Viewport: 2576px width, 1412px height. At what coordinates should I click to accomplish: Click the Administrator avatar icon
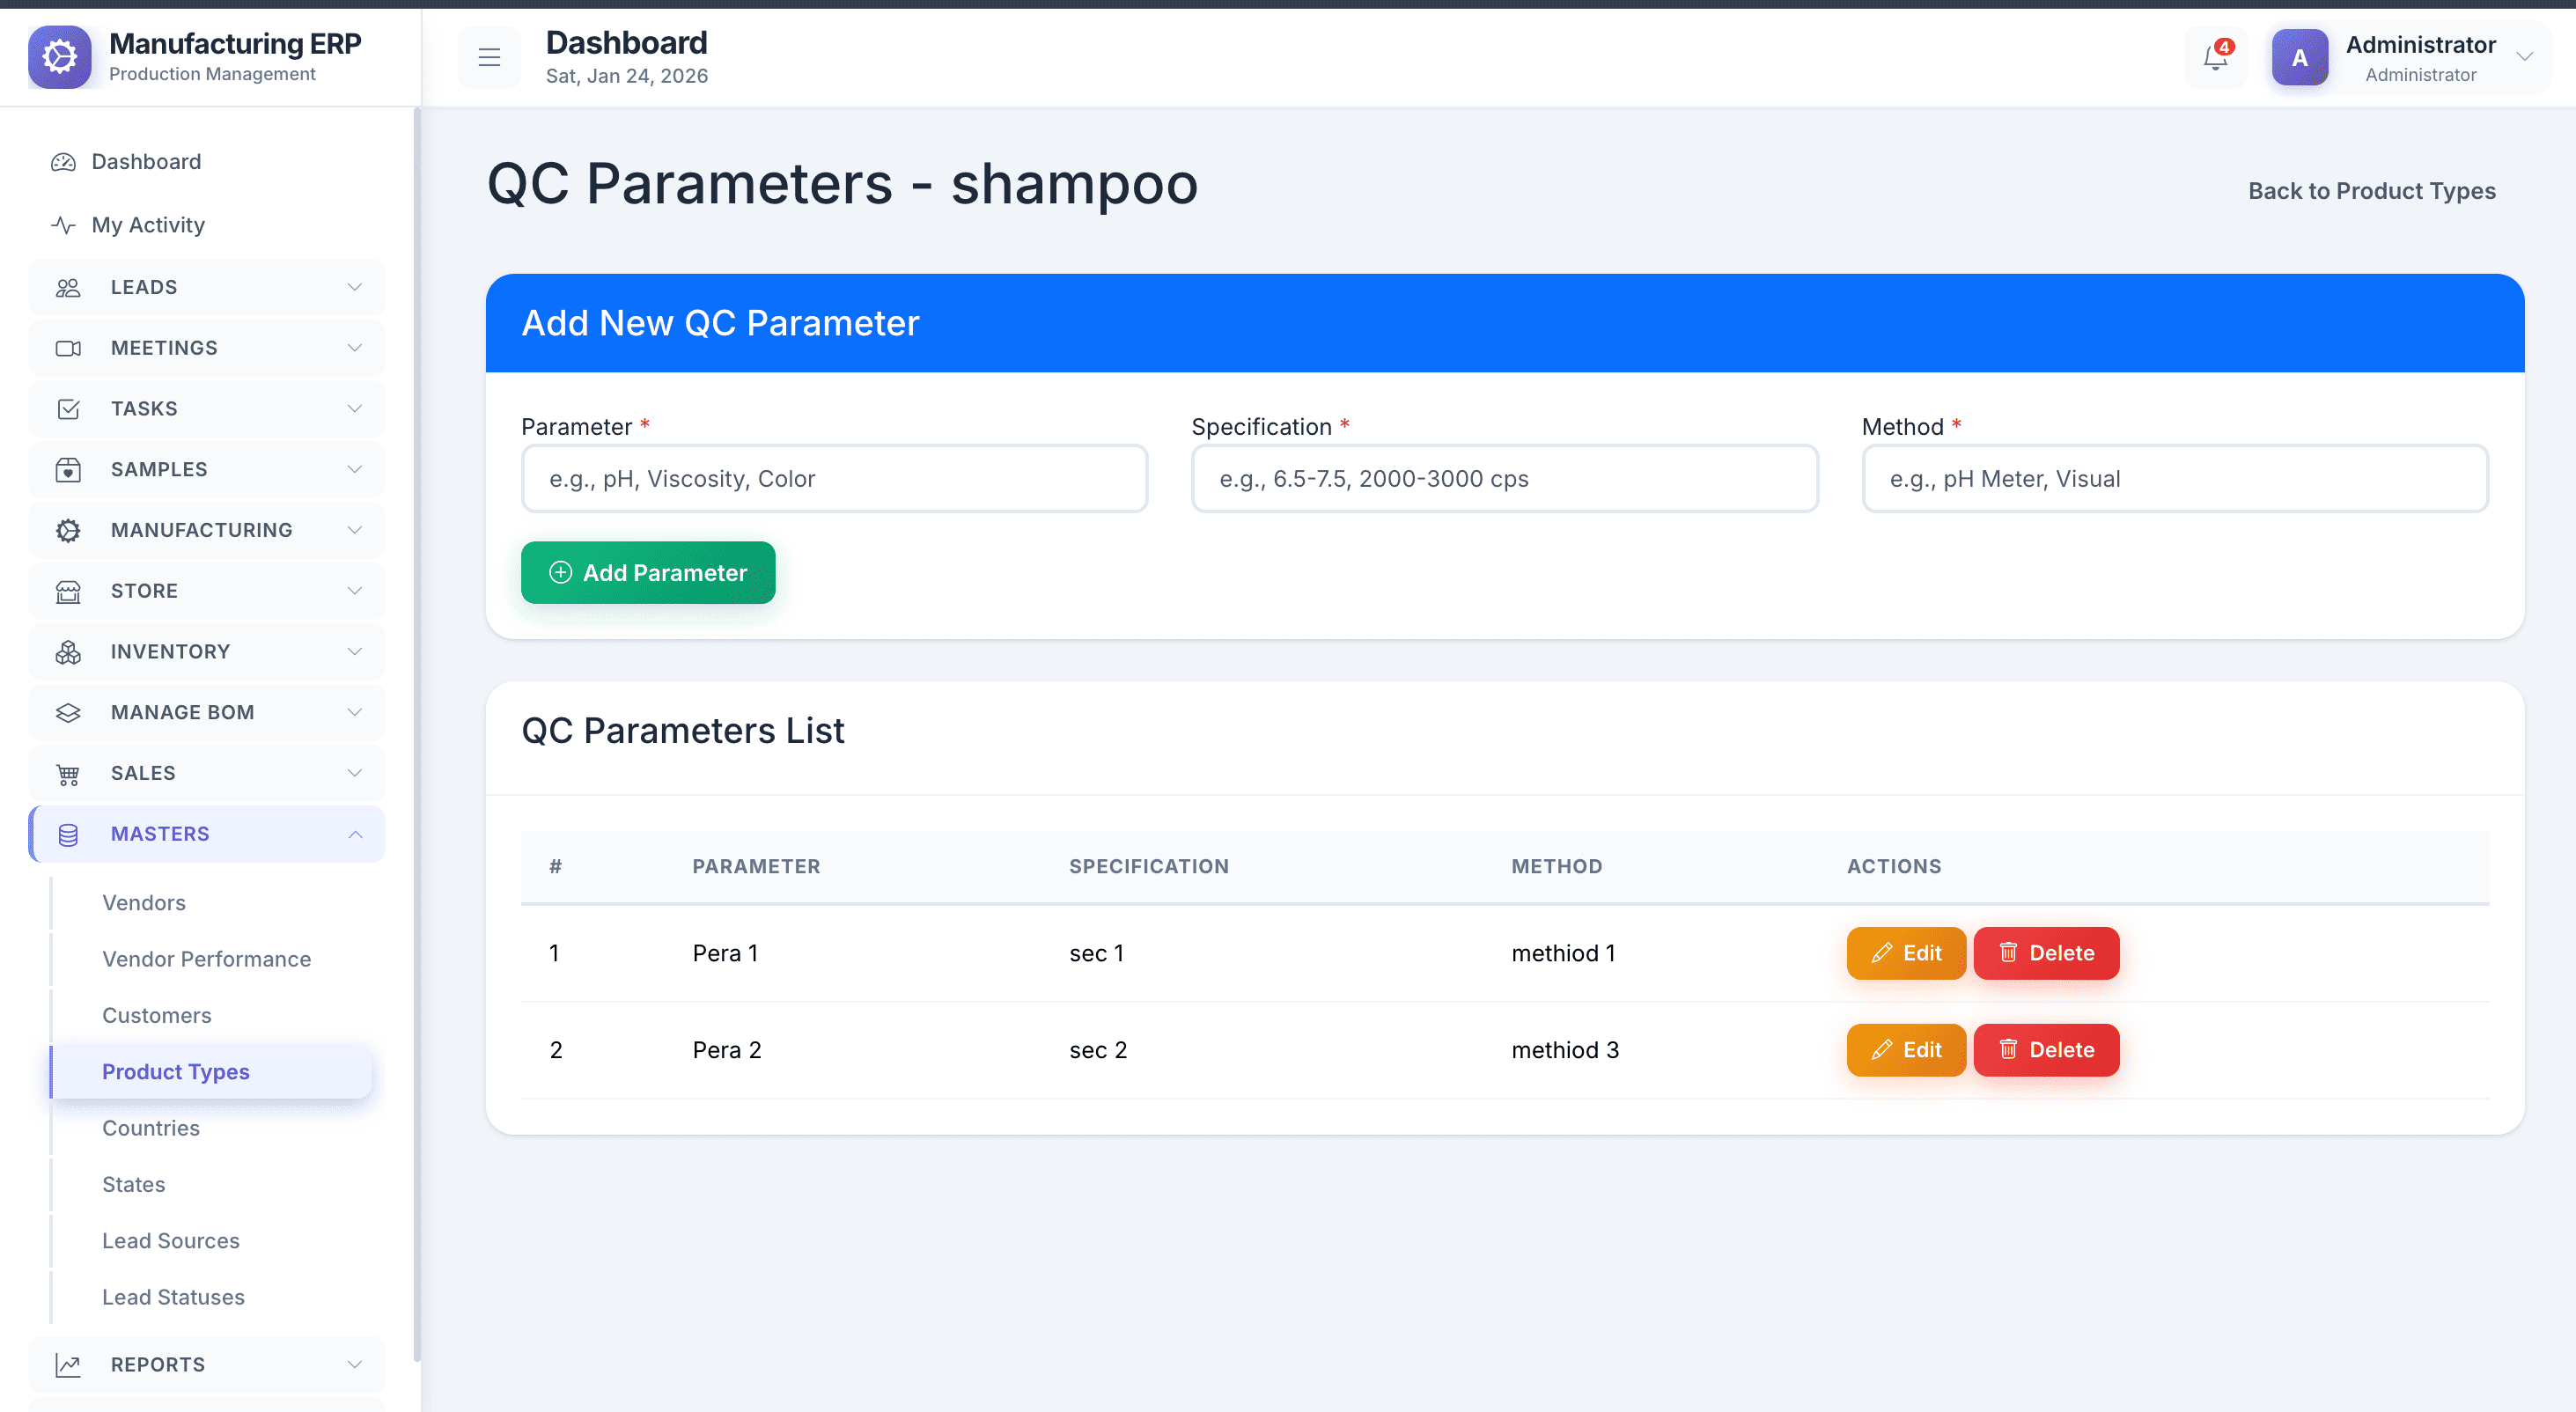point(2299,58)
